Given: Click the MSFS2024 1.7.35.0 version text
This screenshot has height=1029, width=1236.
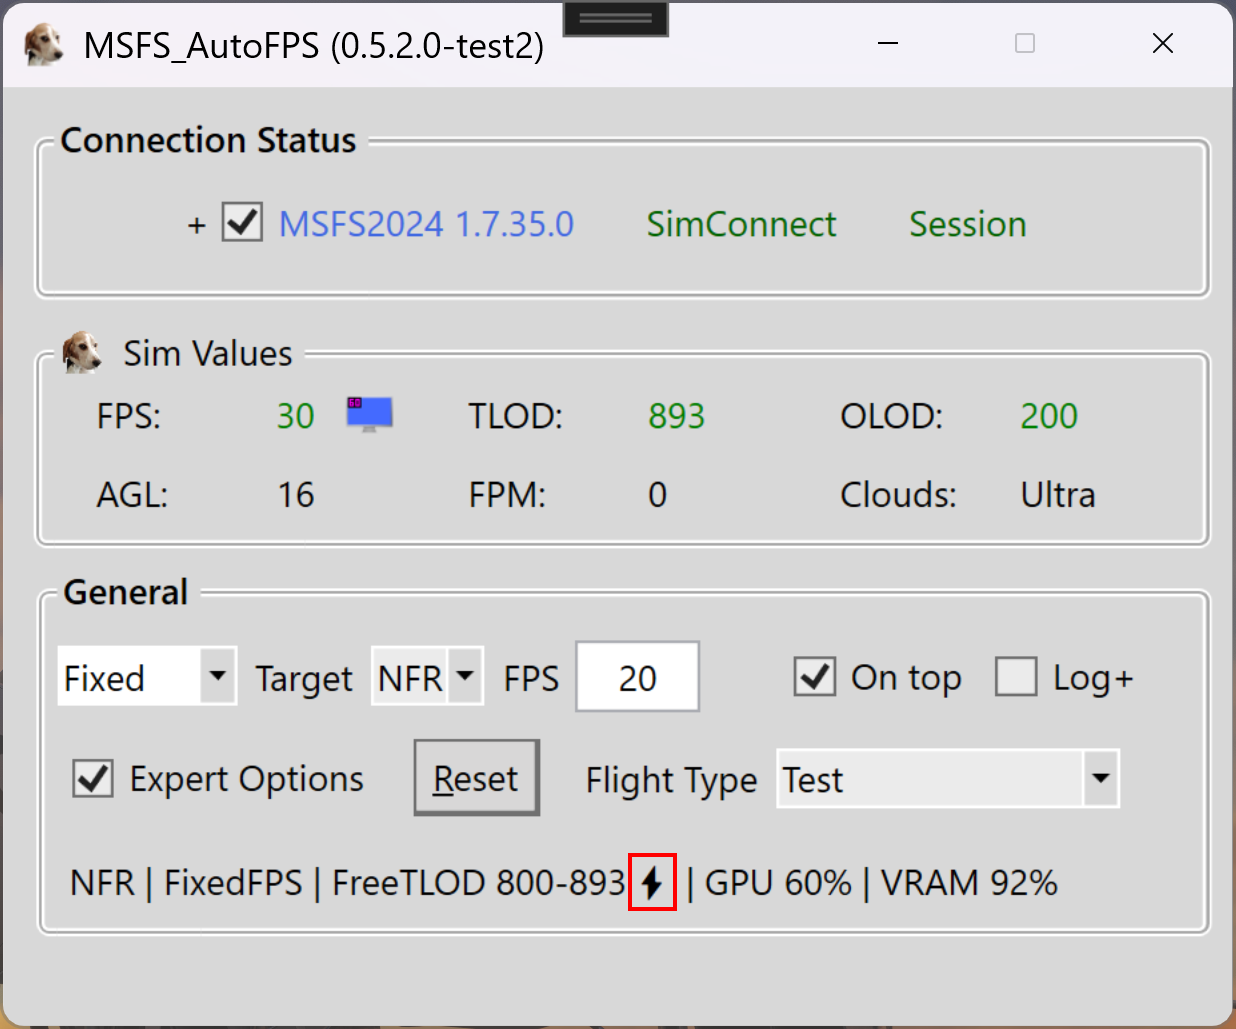Looking at the screenshot, I should coord(427,224).
